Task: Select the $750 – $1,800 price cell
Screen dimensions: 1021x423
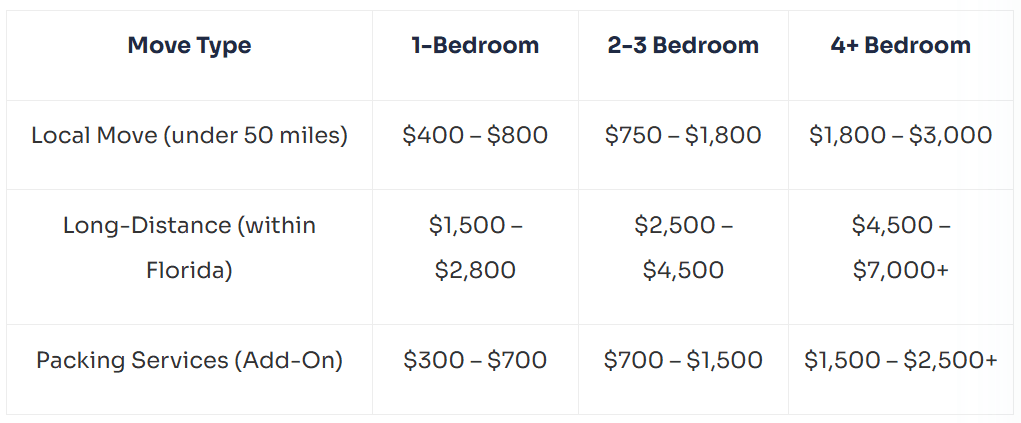Action: point(683,135)
